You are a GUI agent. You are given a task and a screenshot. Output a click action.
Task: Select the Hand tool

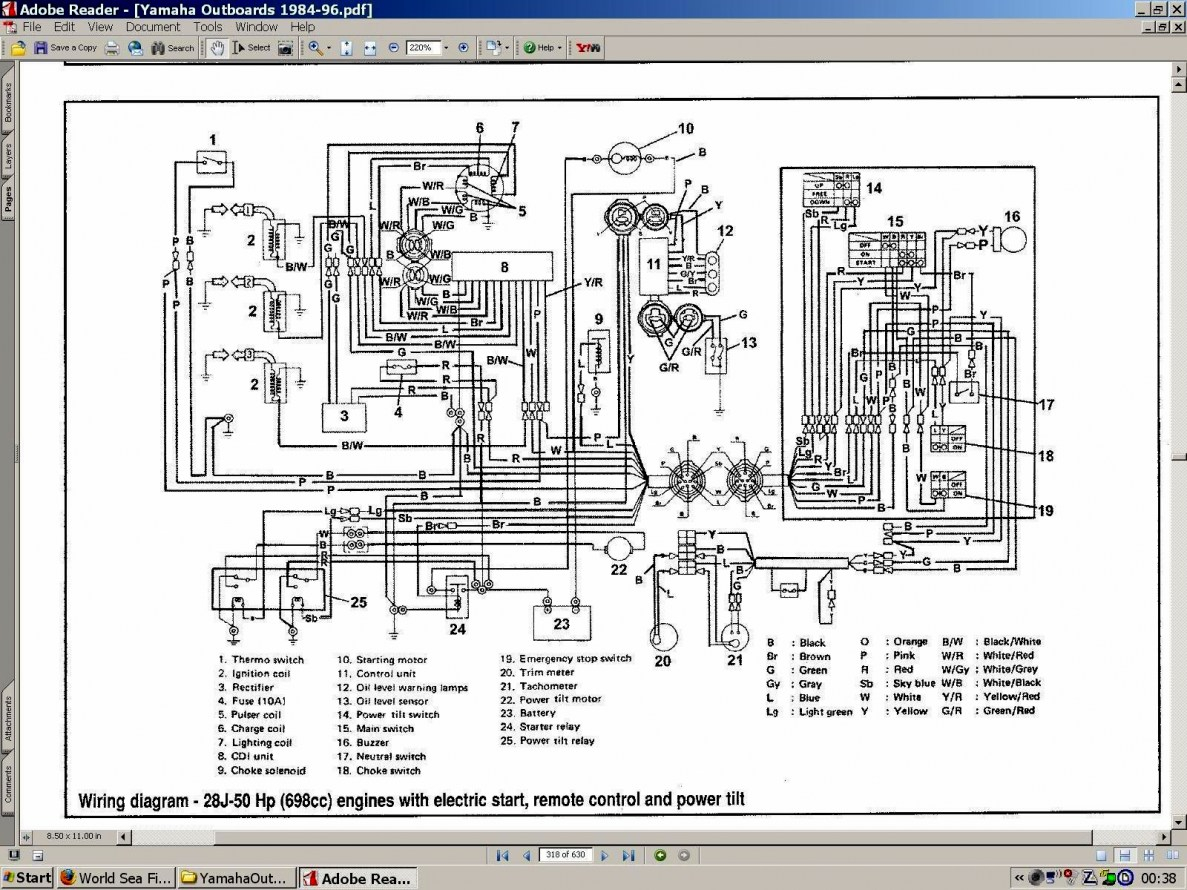tap(217, 48)
